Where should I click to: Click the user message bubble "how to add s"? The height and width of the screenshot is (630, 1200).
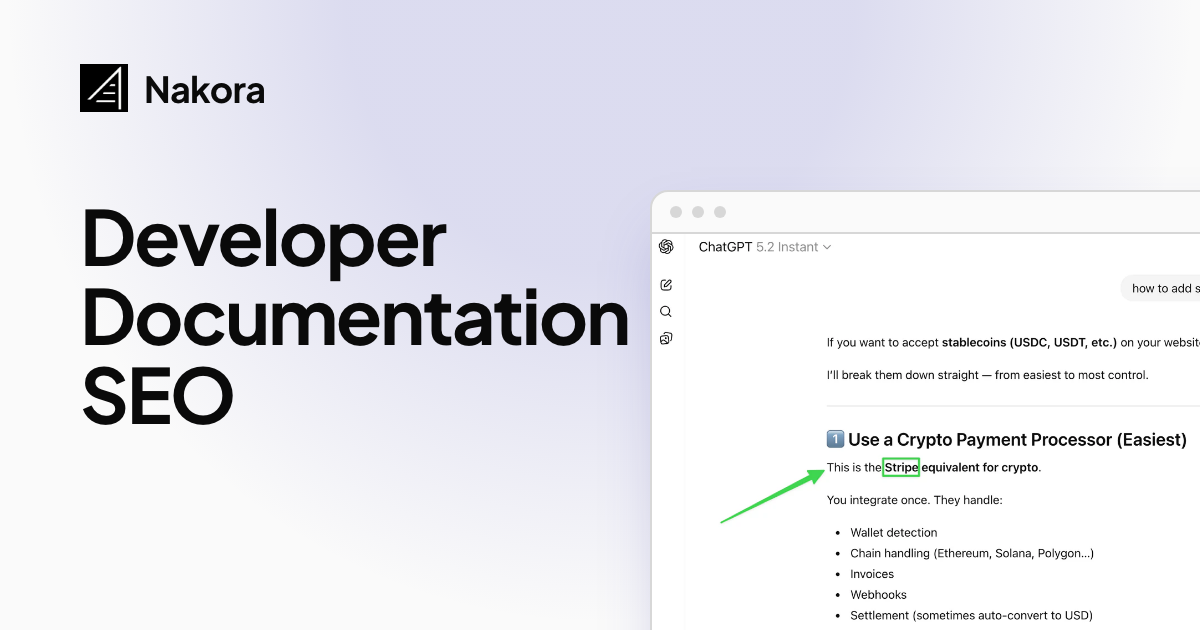point(1160,288)
